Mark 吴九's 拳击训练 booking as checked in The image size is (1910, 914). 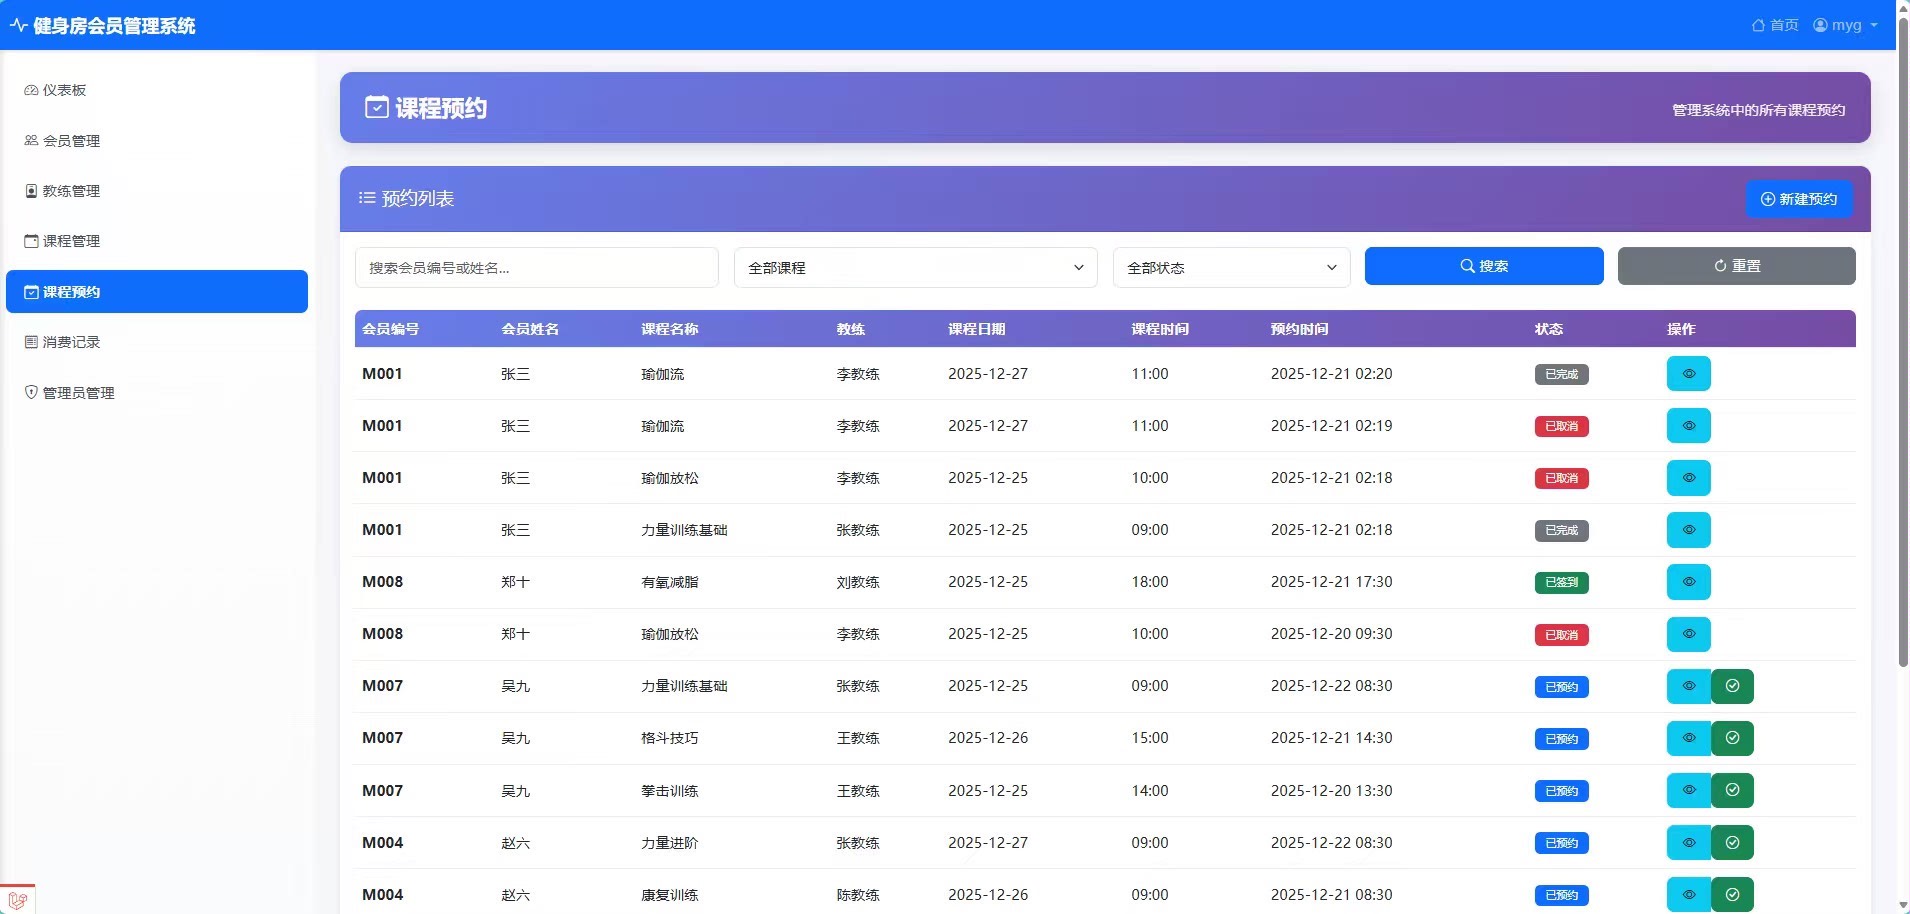coord(1732,790)
